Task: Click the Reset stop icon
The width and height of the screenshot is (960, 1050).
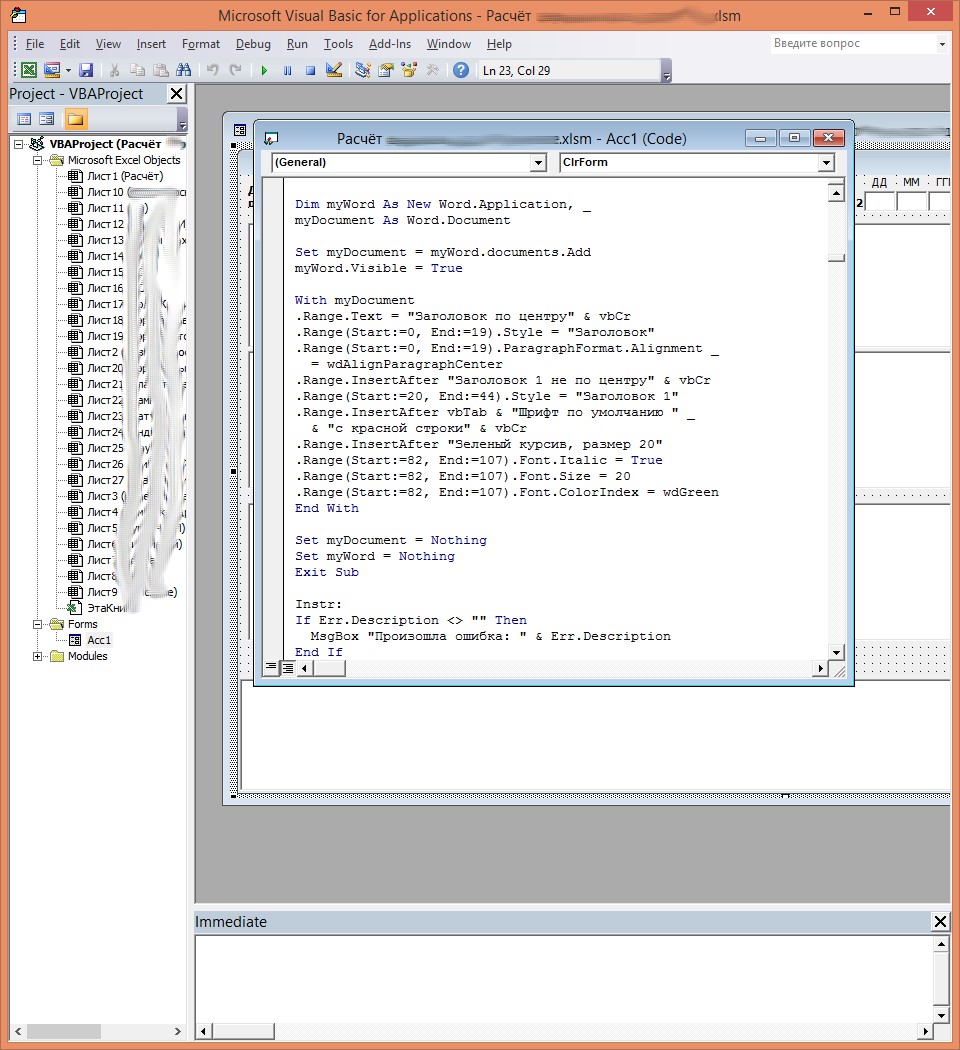Action: click(x=310, y=70)
